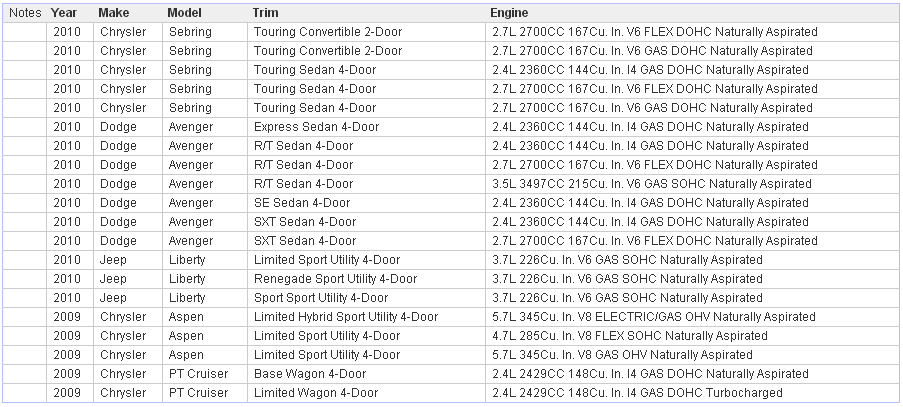
Task: Click the Renegade Sport Utility 4-Door cell
Action: 335,279
